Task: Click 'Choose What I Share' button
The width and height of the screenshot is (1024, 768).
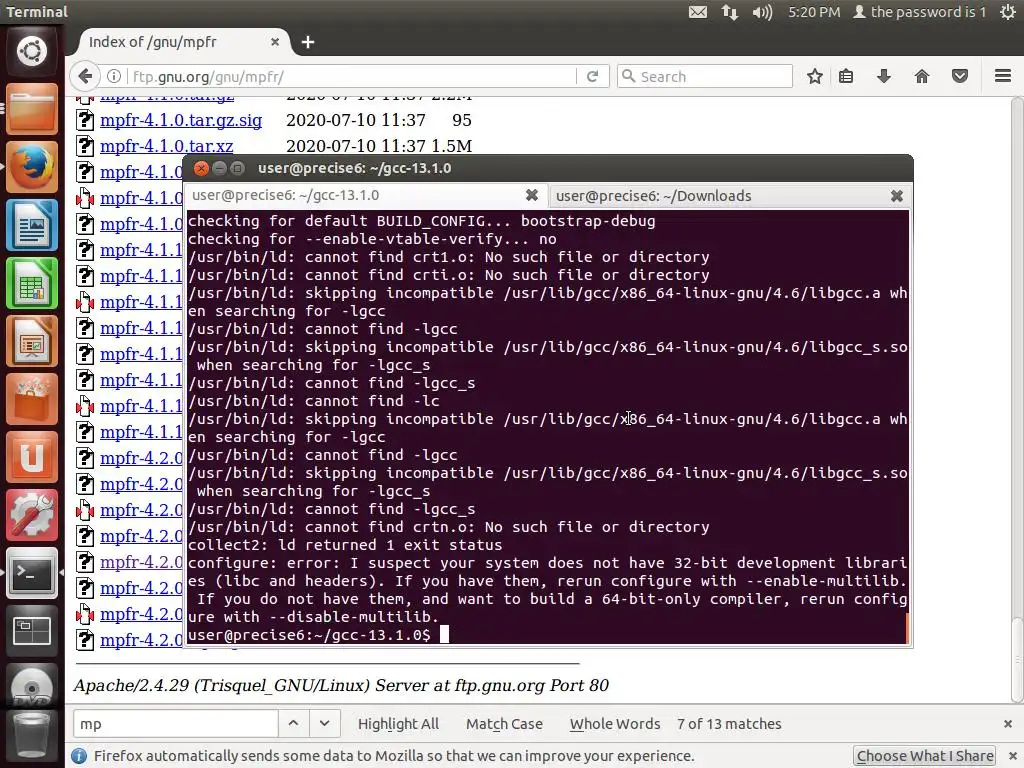Action: [x=925, y=756]
